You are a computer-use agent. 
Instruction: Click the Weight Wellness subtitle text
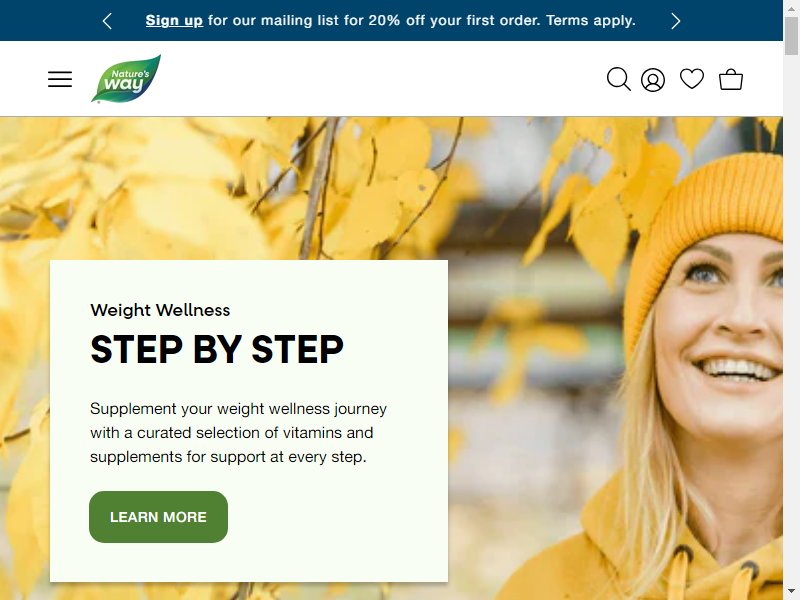pos(160,310)
